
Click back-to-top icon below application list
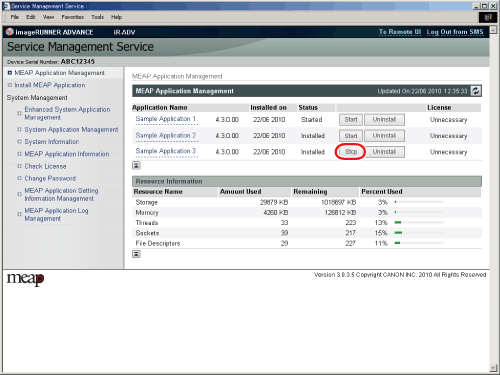point(136,165)
